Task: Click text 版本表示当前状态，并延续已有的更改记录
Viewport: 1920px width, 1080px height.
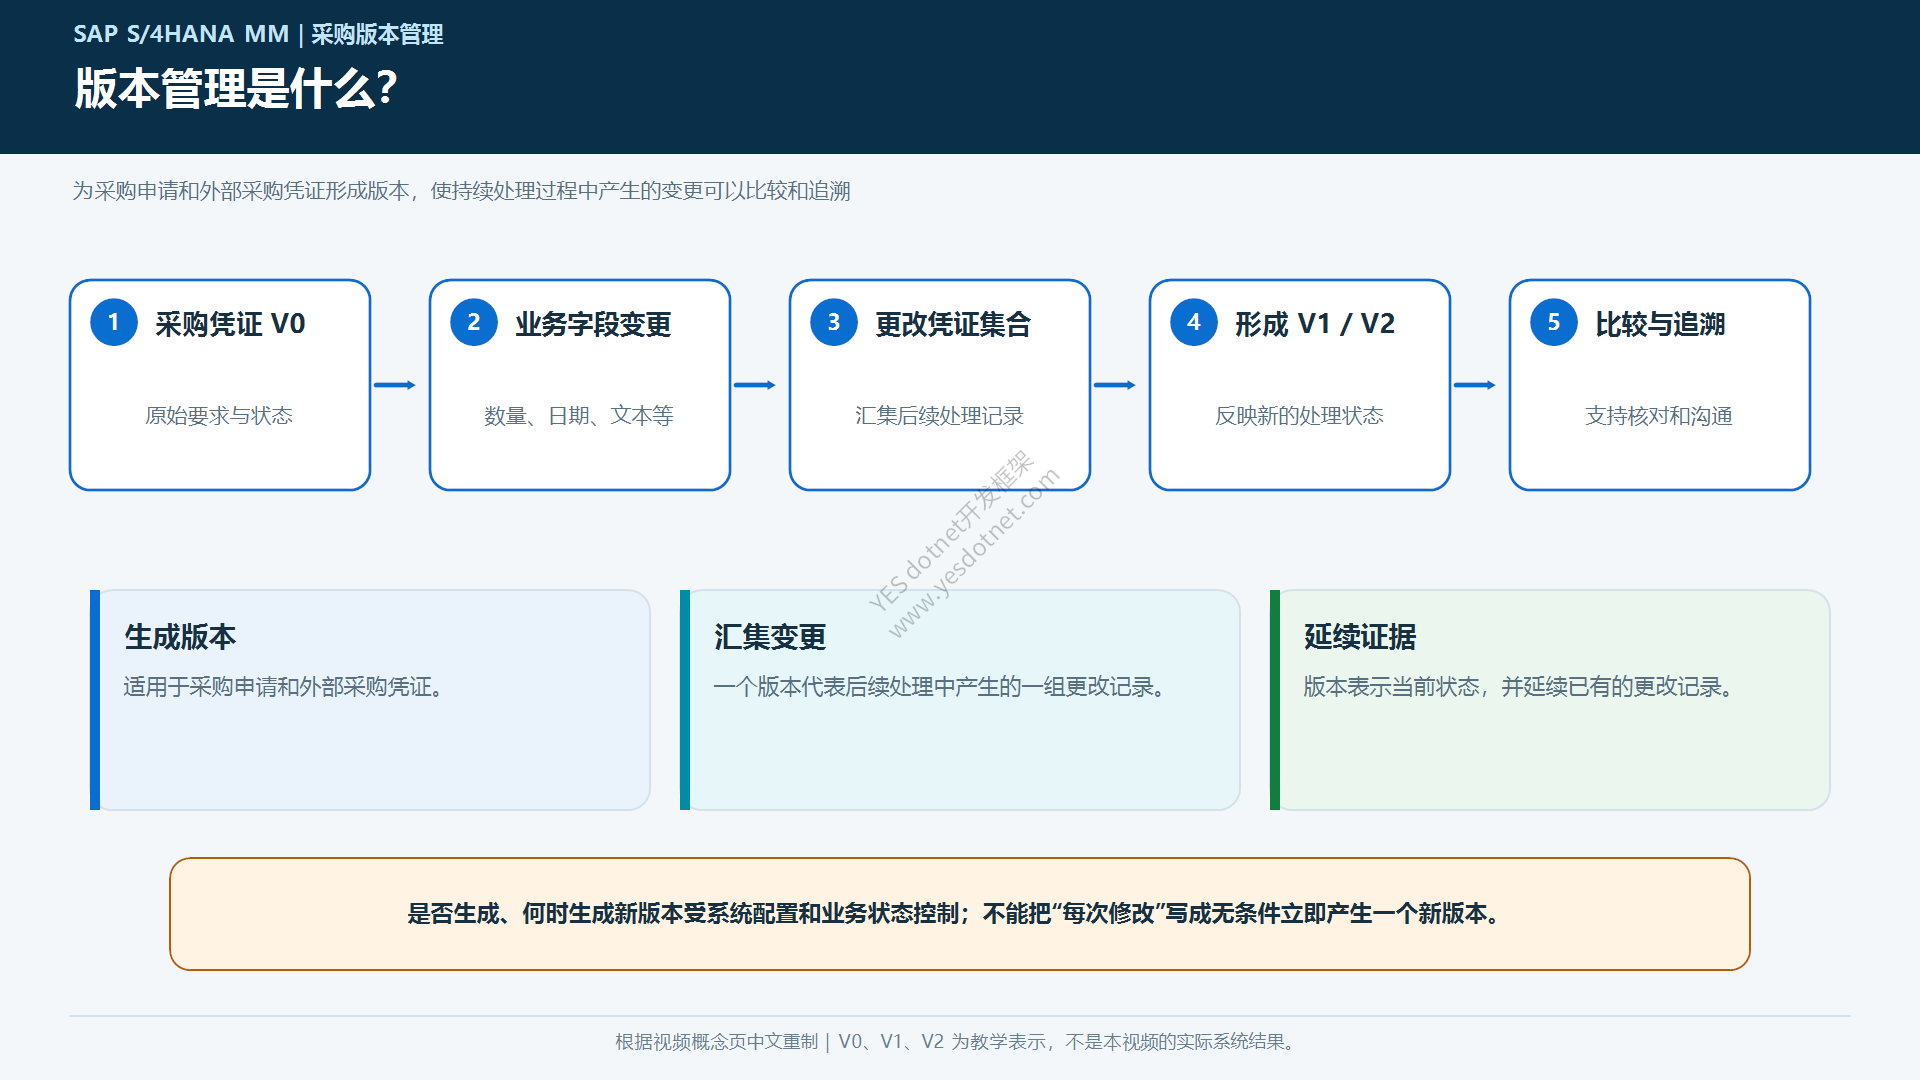Action: [x=1518, y=687]
